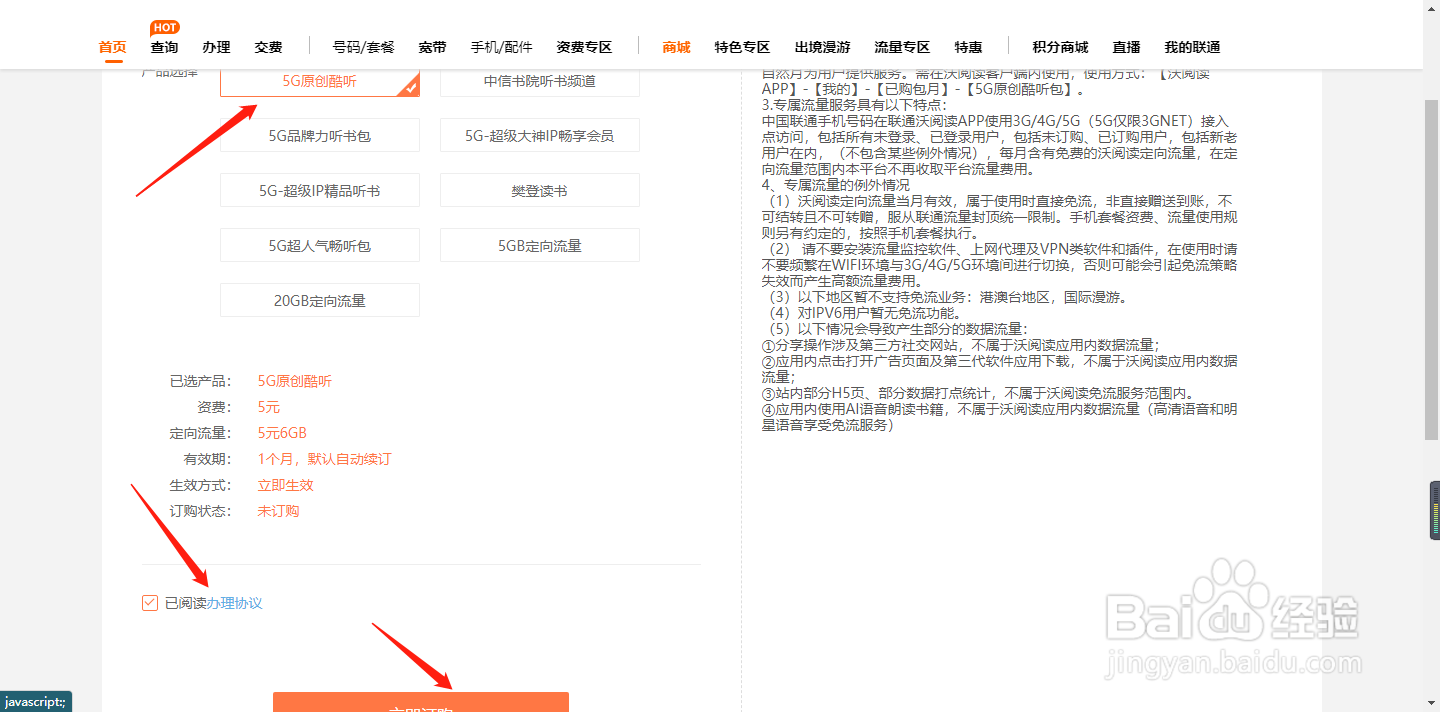
Task: Open 积分商城 nav item
Action: pos(1060,47)
